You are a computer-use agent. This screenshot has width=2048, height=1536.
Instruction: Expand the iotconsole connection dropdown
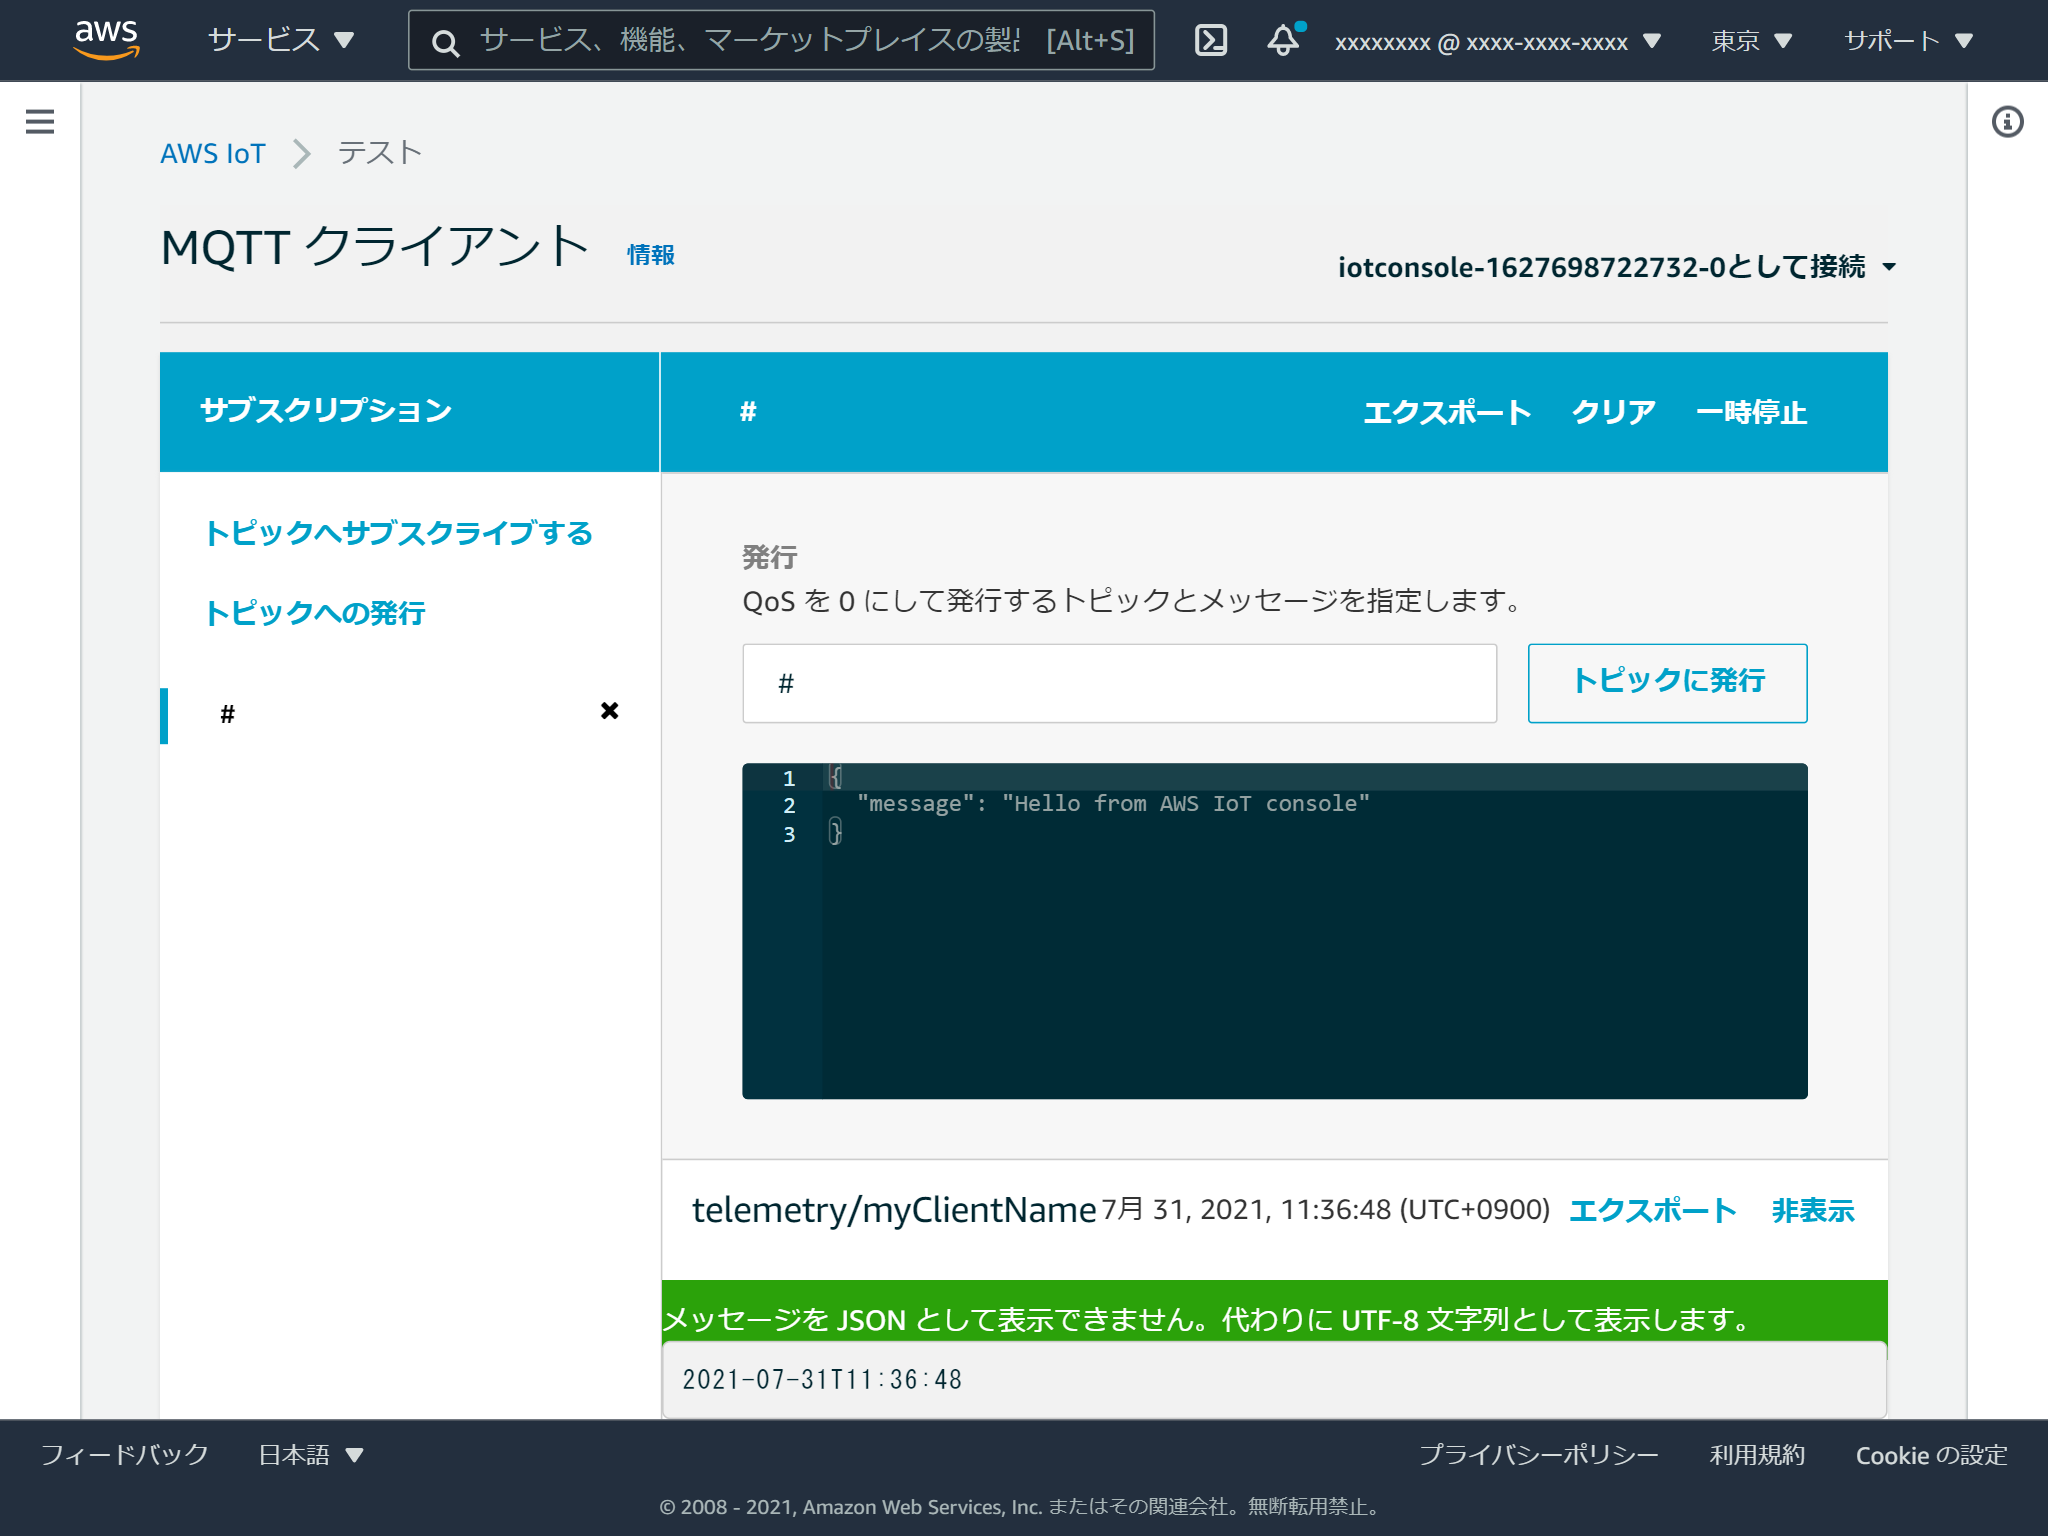click(1613, 267)
